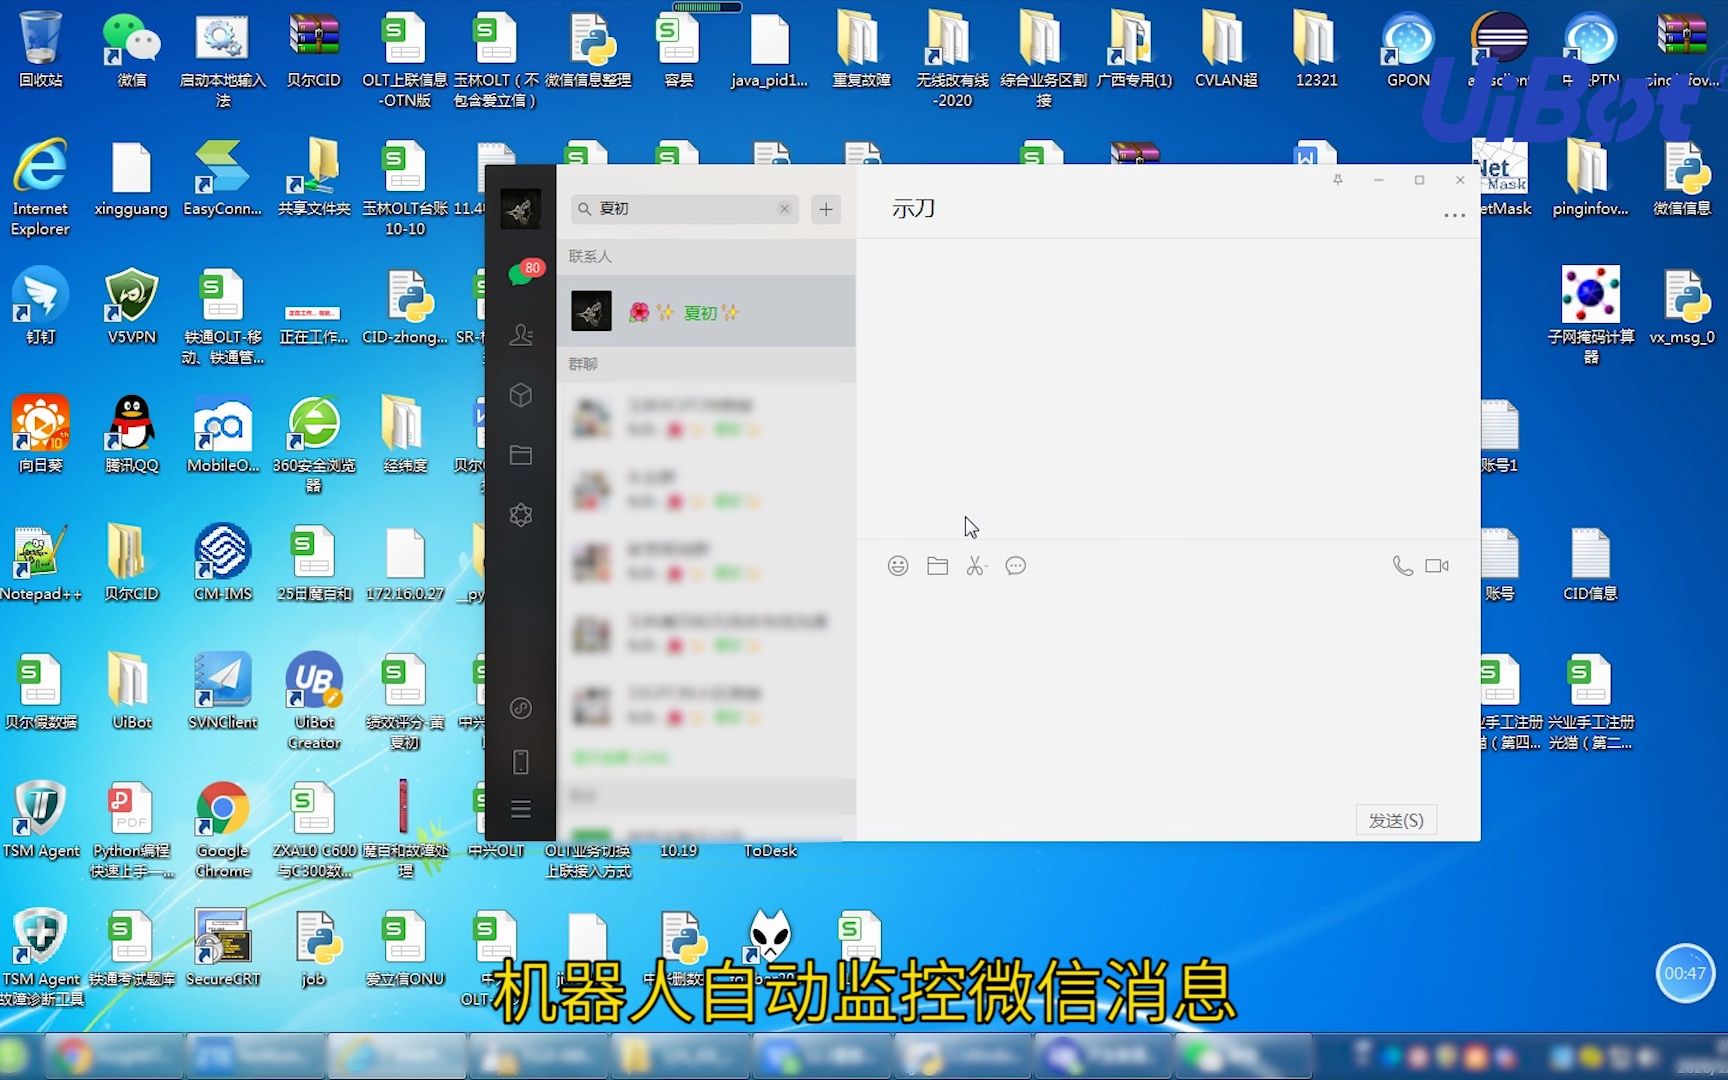Start a new chat with the + button
The height and width of the screenshot is (1080, 1728).
pos(826,209)
